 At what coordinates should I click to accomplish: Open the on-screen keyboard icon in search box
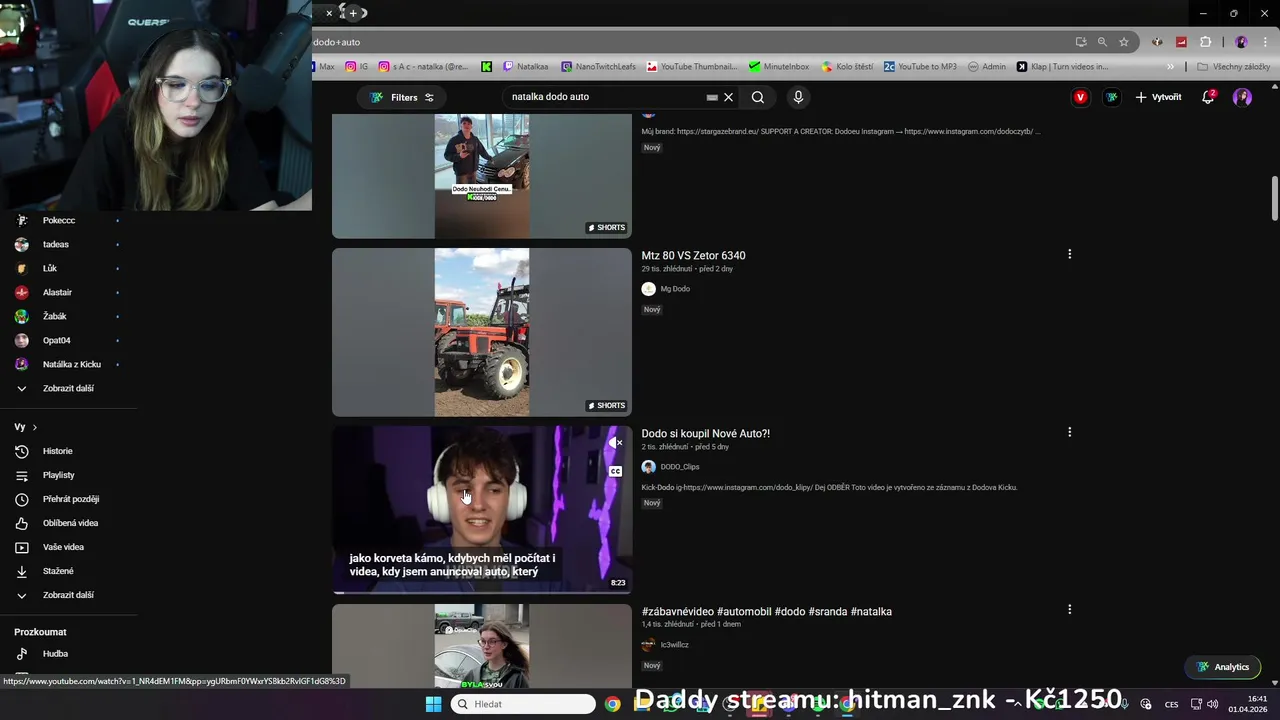click(x=712, y=97)
